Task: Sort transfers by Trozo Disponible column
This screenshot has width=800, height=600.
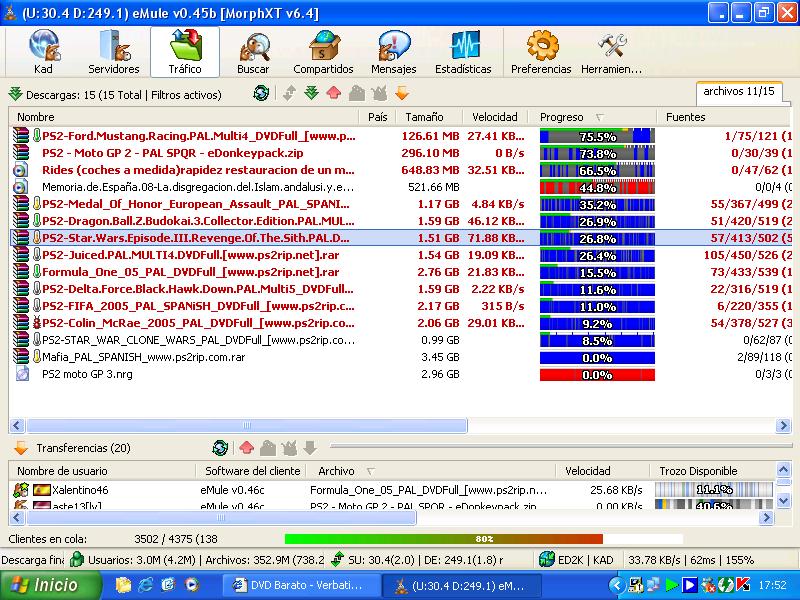Action: (712, 471)
